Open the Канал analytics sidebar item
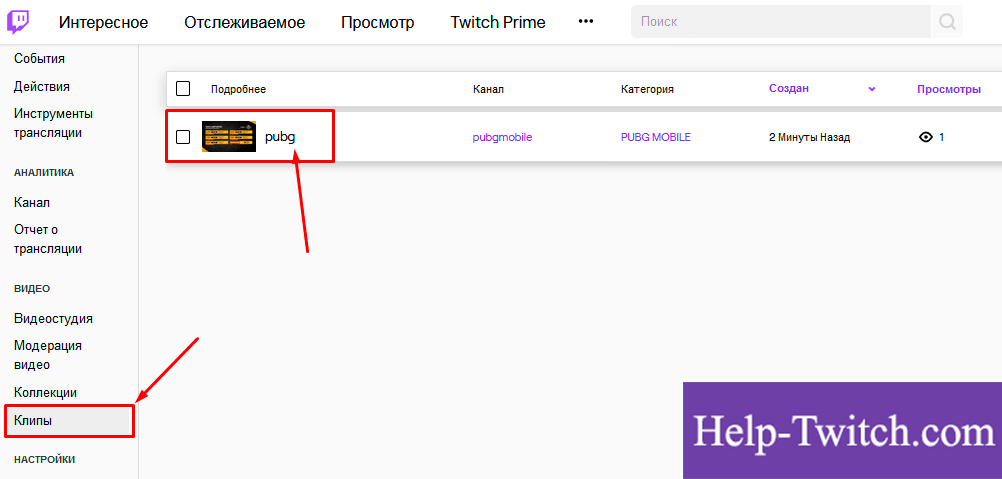Screen dimensions: 1002x479 (x=32, y=202)
